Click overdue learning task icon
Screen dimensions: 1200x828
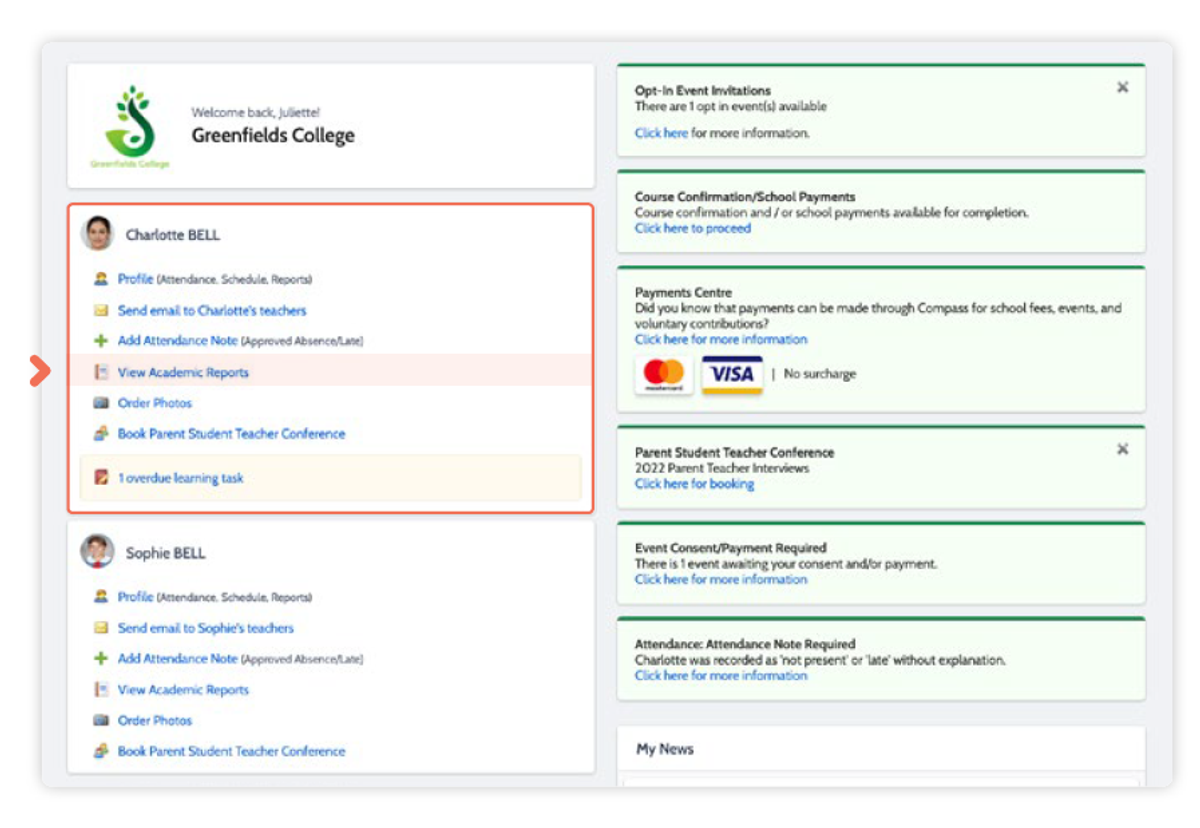coord(101,478)
